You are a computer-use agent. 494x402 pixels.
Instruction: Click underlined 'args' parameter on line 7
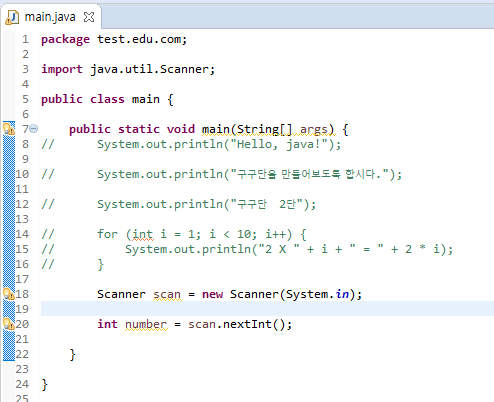pyautogui.click(x=314, y=130)
